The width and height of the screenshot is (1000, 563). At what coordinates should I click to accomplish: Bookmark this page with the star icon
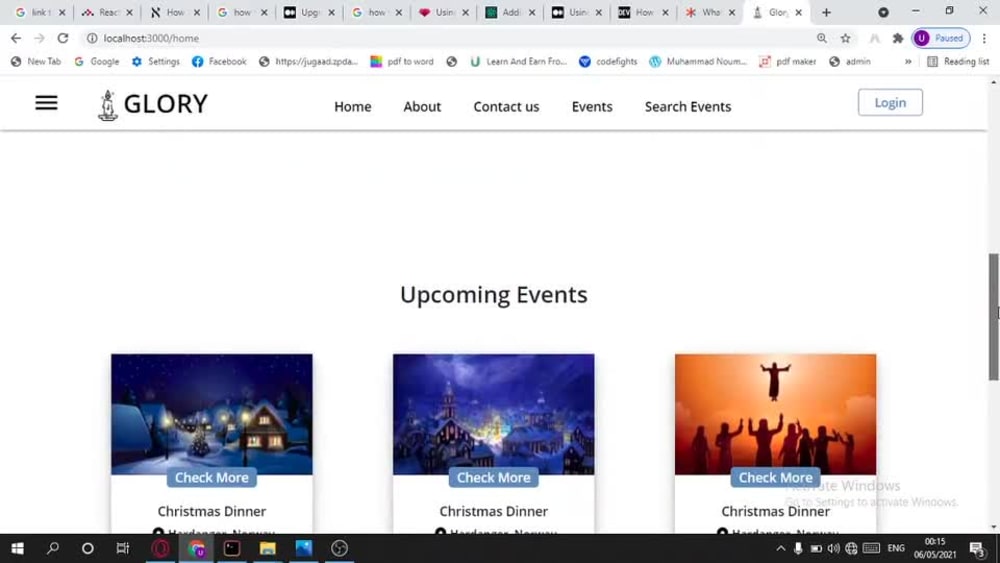click(845, 38)
